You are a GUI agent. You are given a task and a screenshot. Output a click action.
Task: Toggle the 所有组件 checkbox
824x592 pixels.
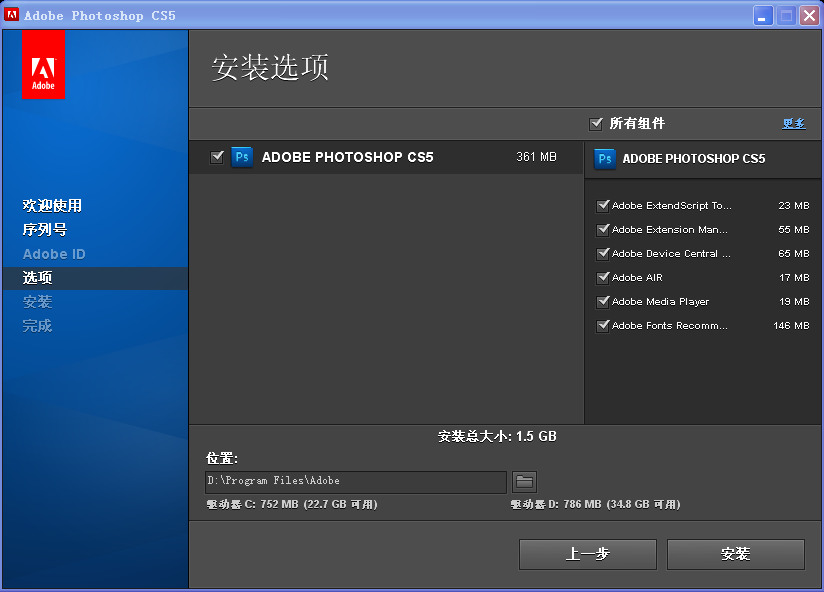tap(596, 124)
